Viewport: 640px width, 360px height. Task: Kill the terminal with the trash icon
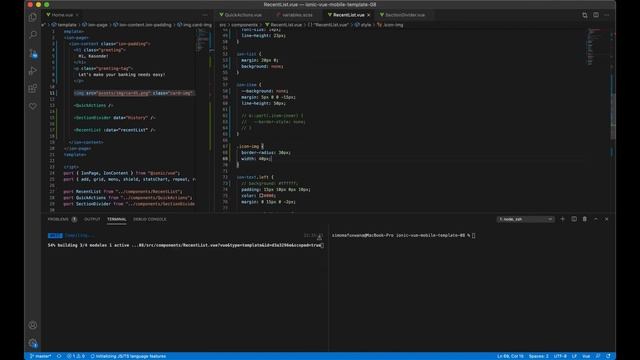coord(584,219)
